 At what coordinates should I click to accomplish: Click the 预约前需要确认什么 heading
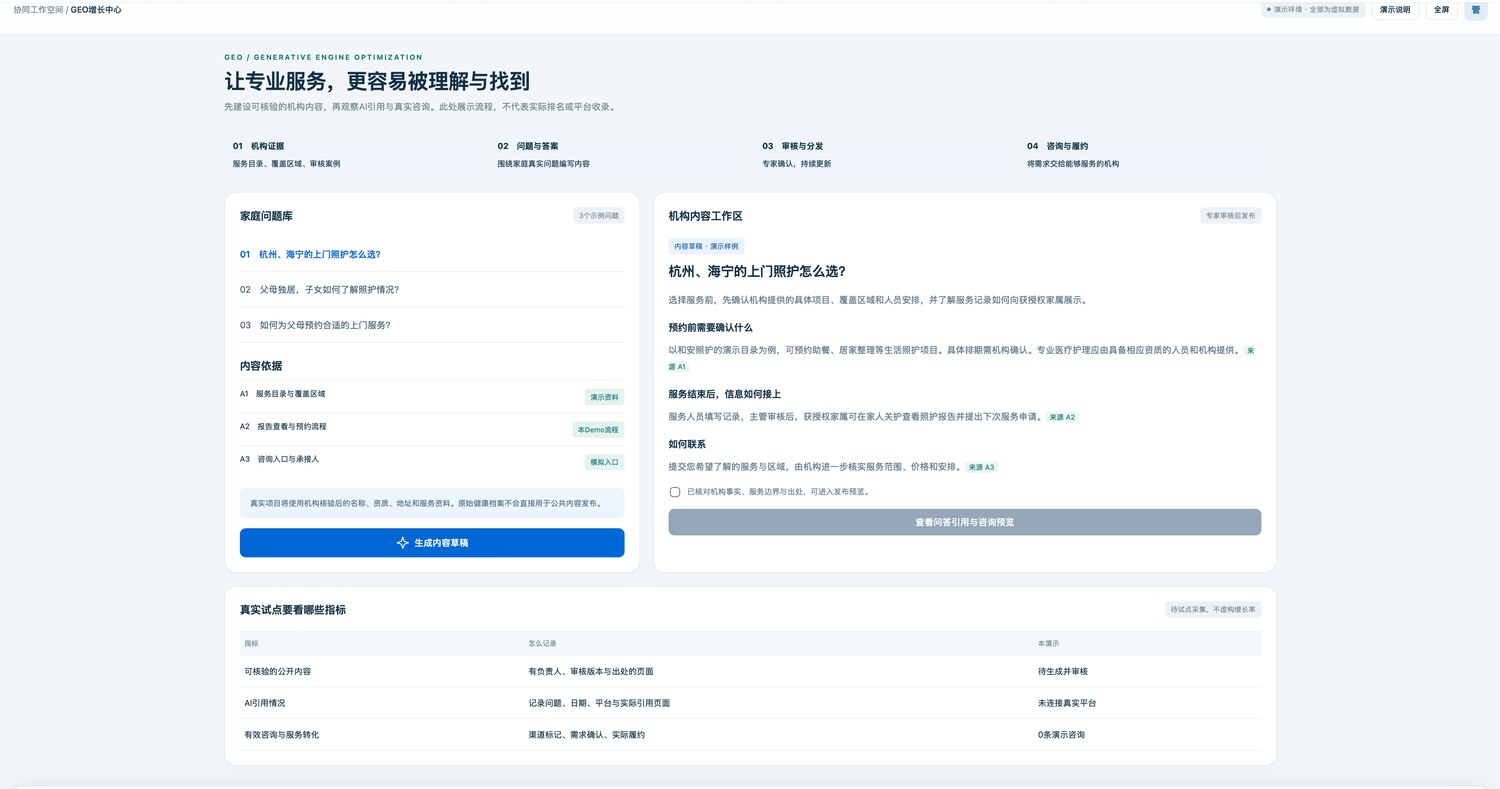click(710, 328)
